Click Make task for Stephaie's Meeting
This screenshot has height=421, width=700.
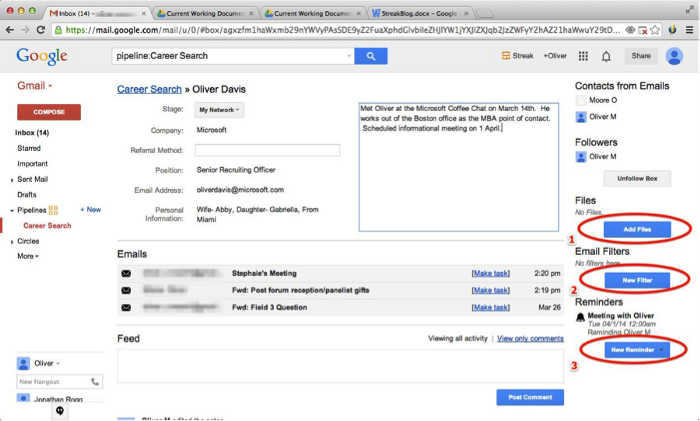[491, 273]
